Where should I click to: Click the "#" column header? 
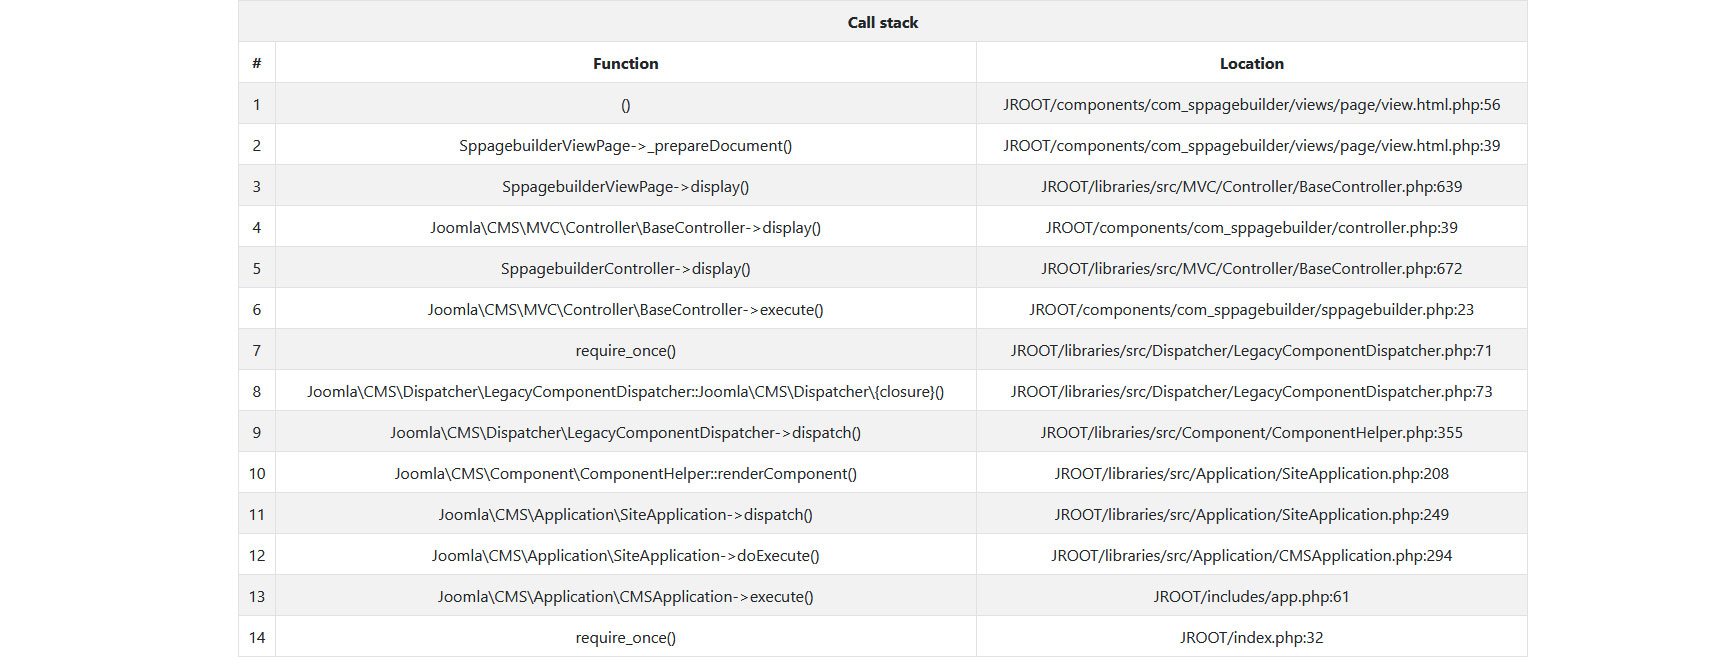coord(257,63)
